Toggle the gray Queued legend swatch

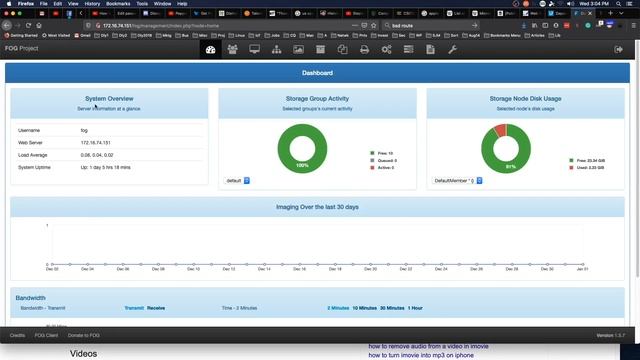click(x=372, y=160)
